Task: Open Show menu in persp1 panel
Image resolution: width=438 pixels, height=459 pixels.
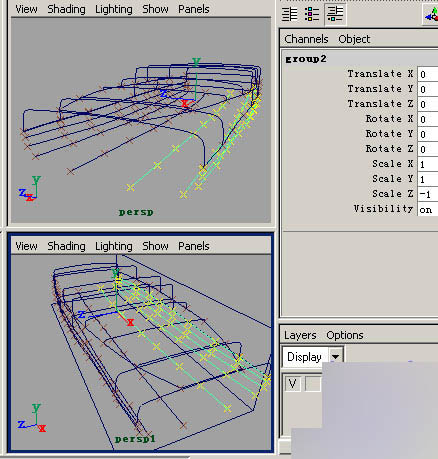Action: [155, 246]
